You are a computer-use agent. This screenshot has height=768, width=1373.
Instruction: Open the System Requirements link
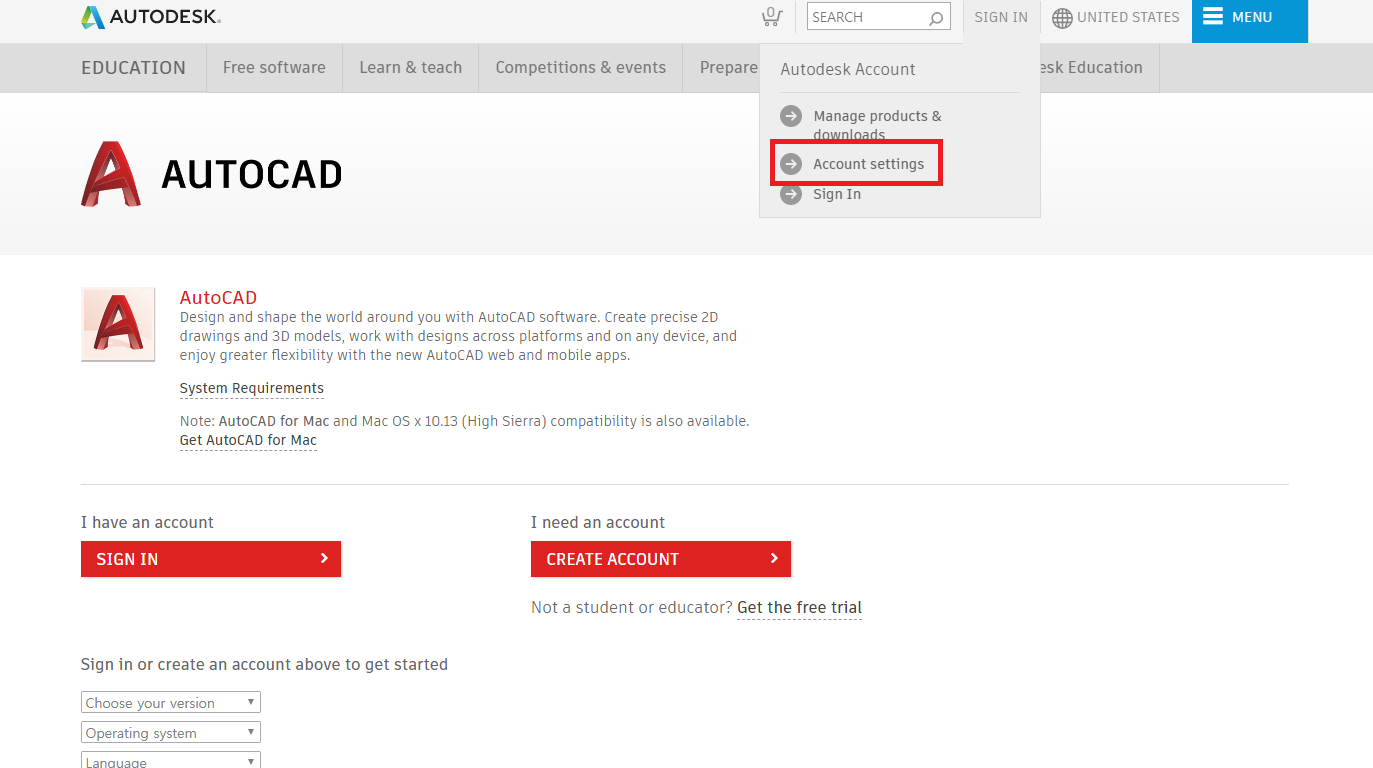pyautogui.click(x=252, y=388)
